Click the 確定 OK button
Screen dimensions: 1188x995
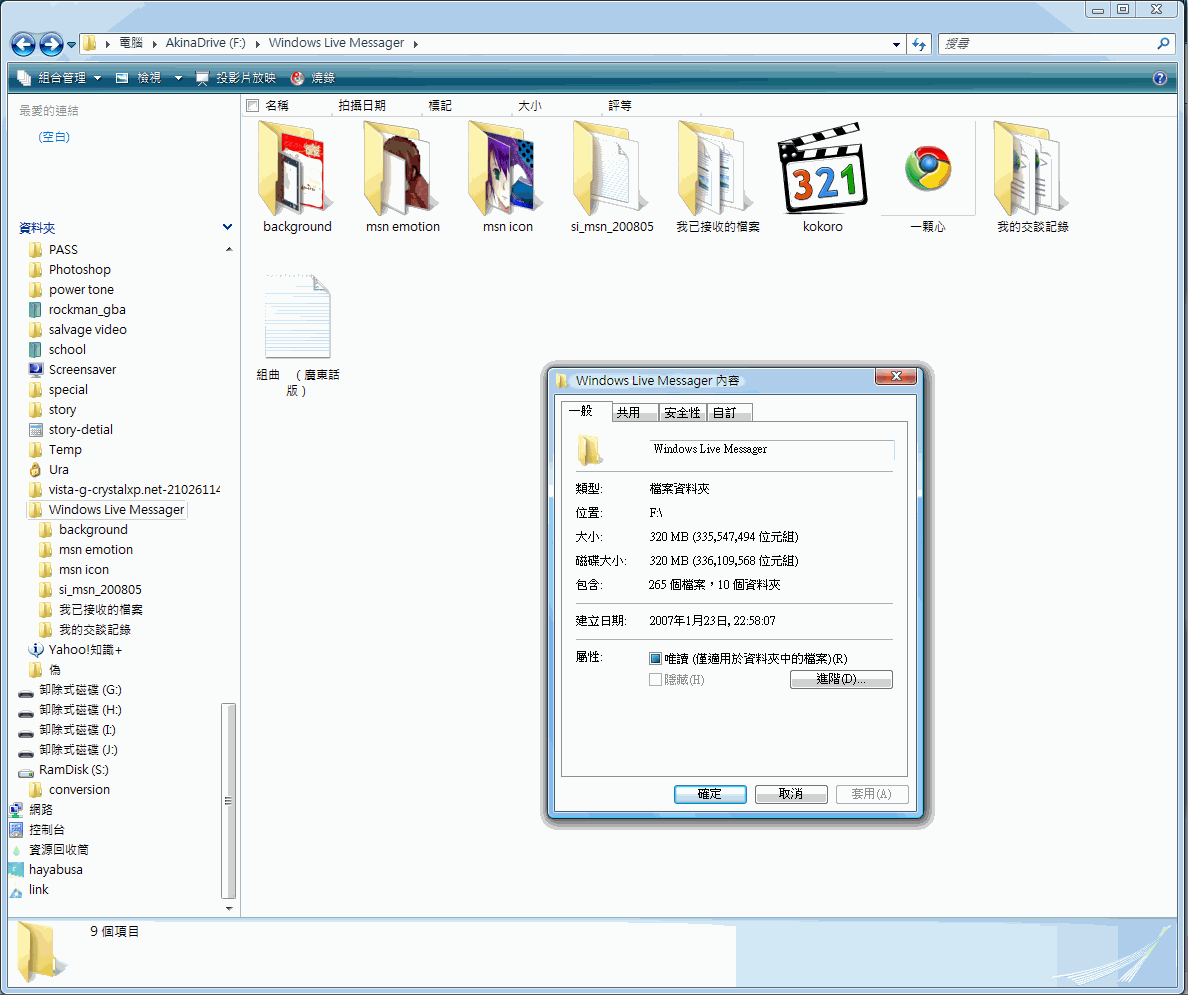(x=710, y=794)
